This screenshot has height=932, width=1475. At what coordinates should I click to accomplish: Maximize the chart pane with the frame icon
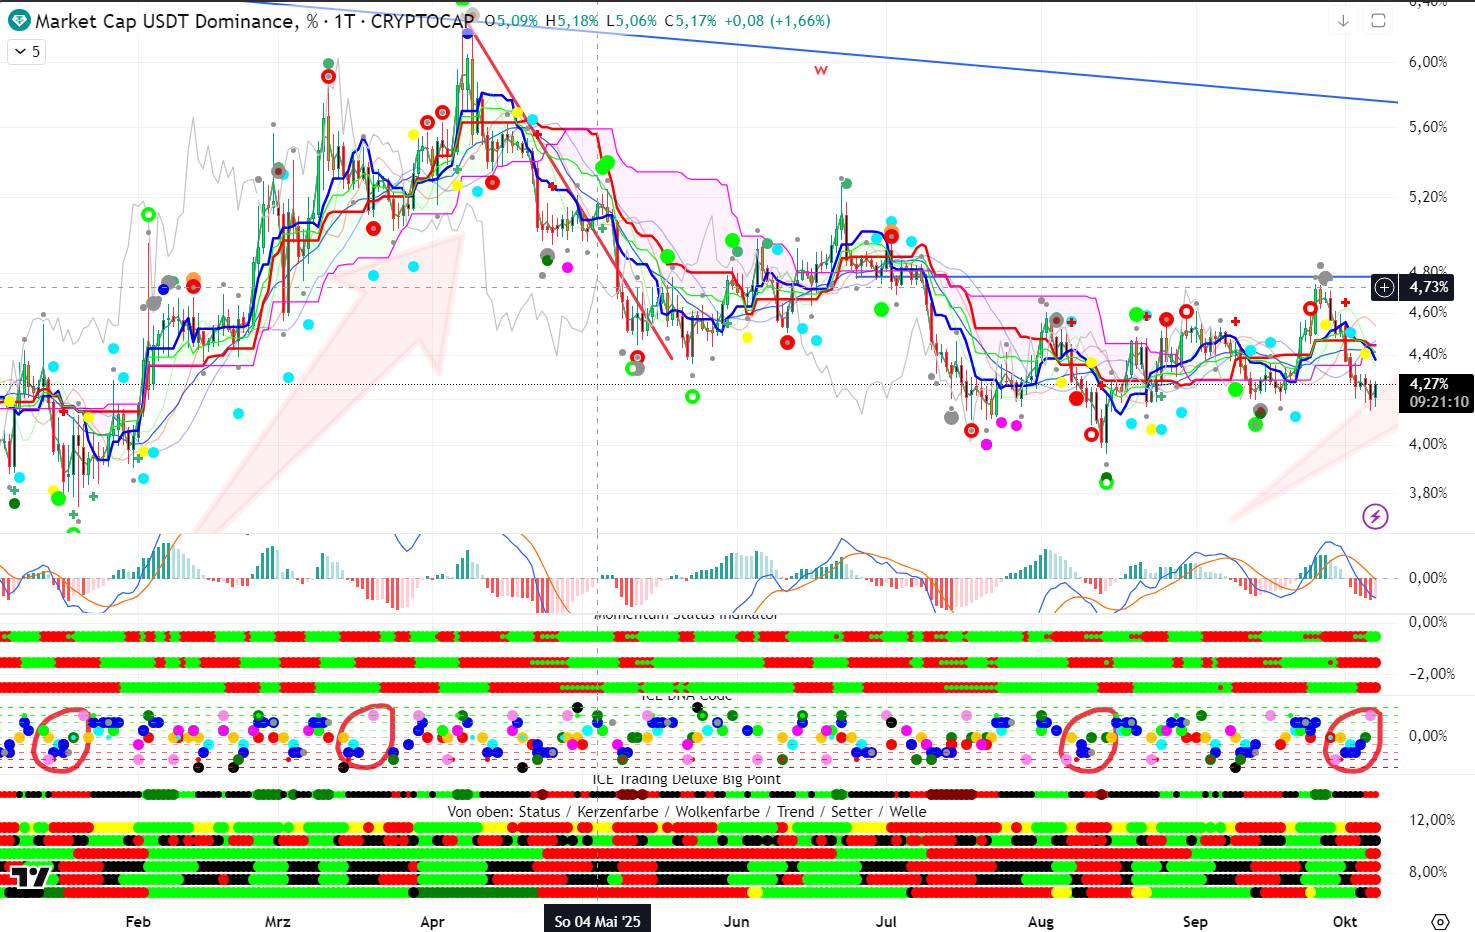tap(1378, 21)
